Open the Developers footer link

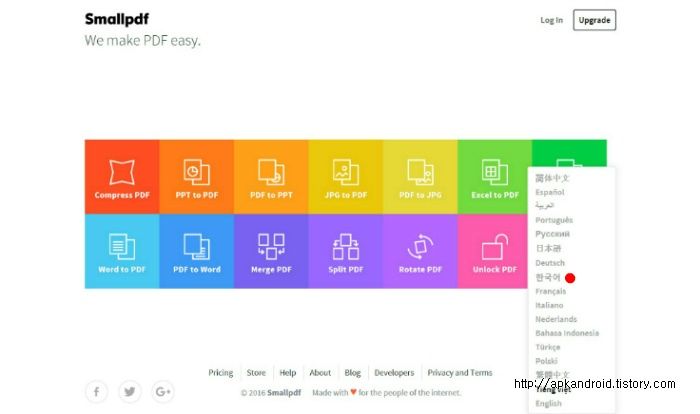pos(394,372)
